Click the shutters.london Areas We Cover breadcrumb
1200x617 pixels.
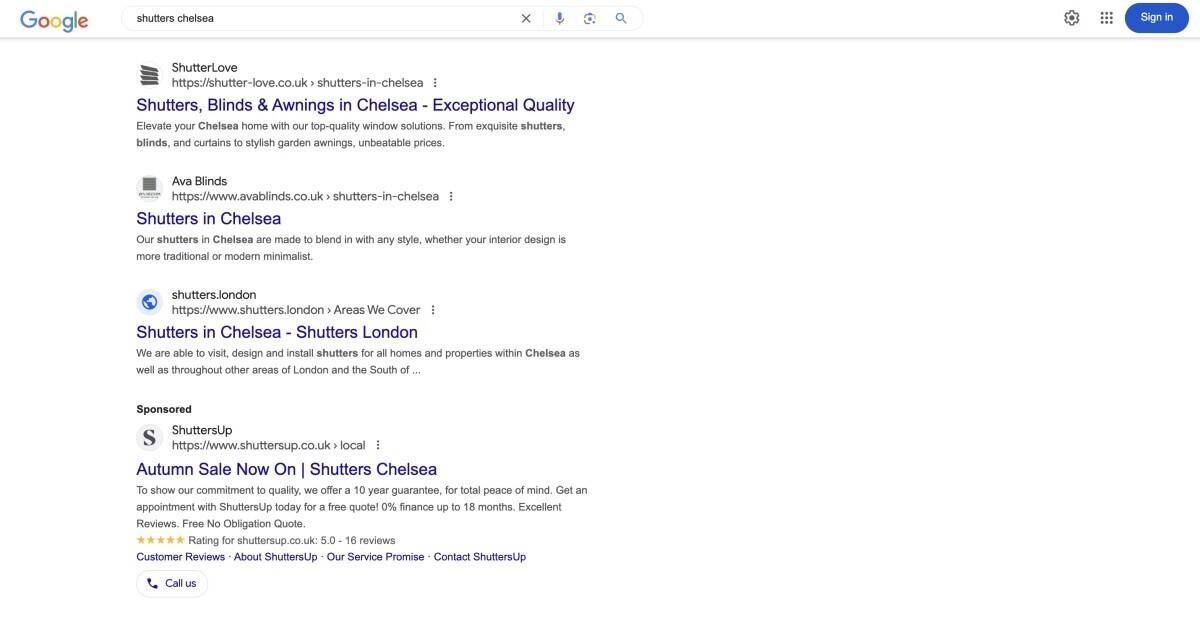click(296, 310)
